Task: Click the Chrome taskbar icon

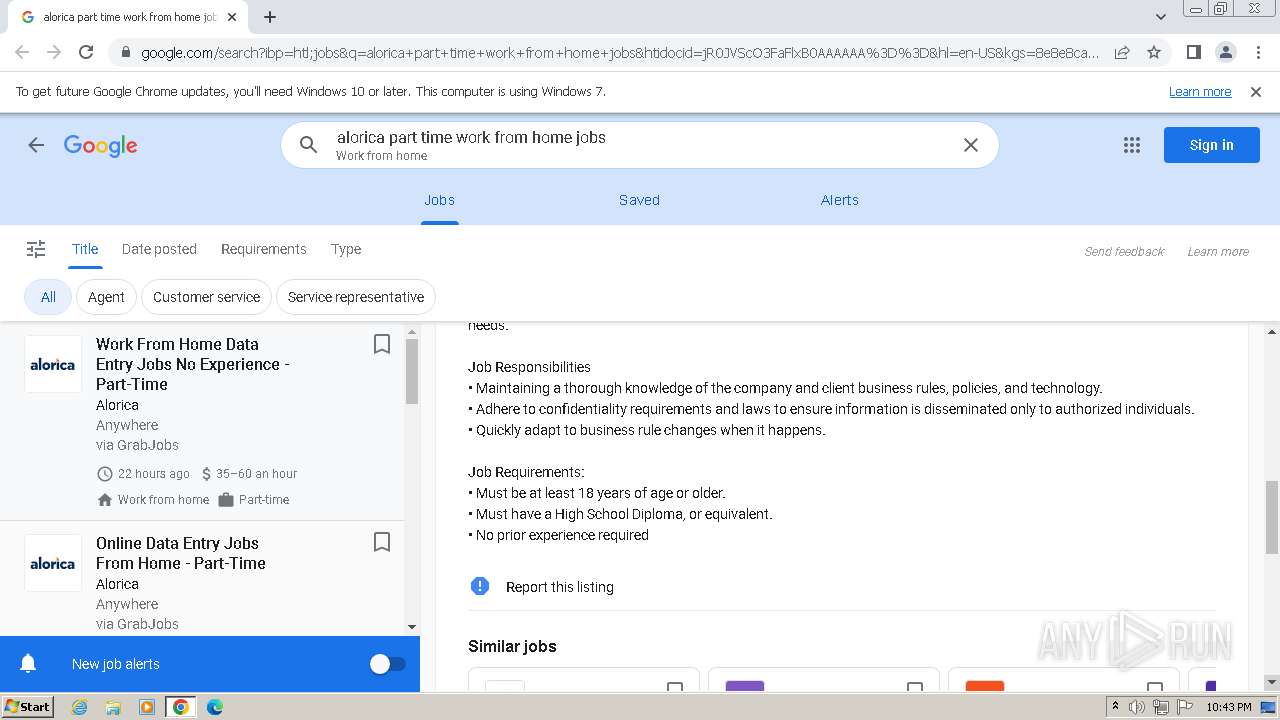Action: (x=181, y=707)
